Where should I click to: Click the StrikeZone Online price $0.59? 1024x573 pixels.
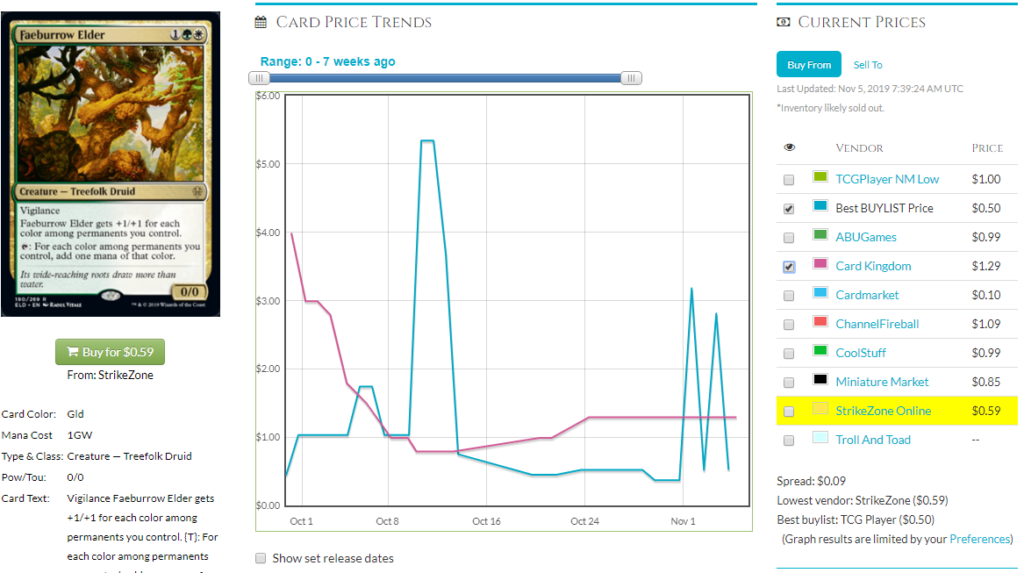[x=985, y=410]
